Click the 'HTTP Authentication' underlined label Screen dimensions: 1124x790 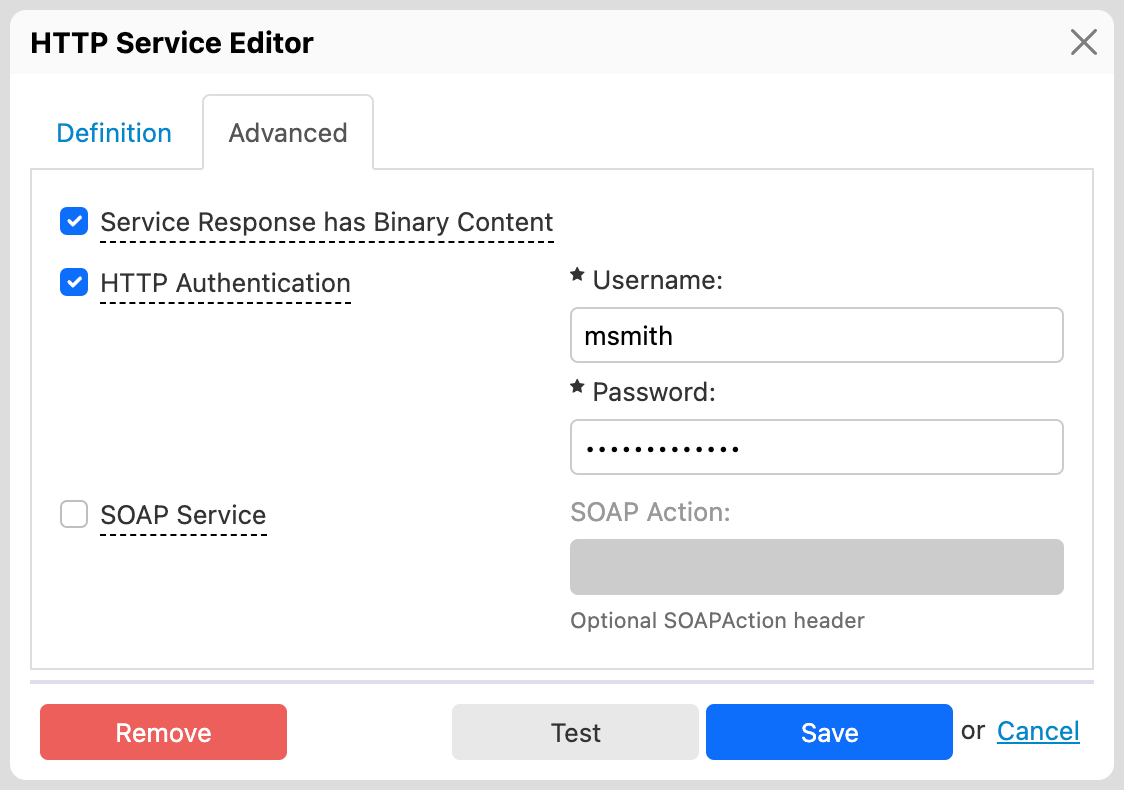pyautogui.click(x=225, y=283)
